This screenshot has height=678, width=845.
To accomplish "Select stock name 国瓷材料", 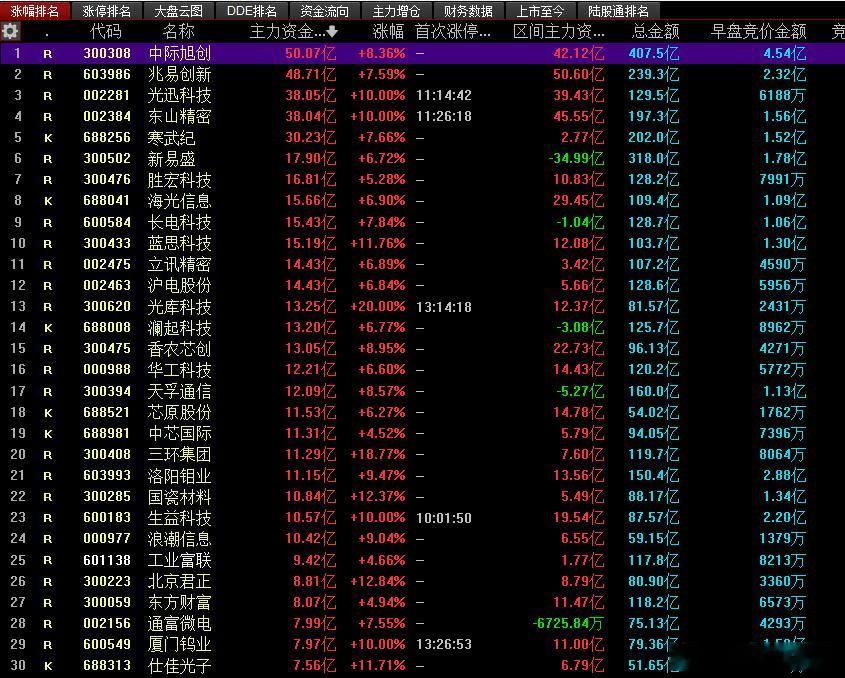I will (179, 496).
